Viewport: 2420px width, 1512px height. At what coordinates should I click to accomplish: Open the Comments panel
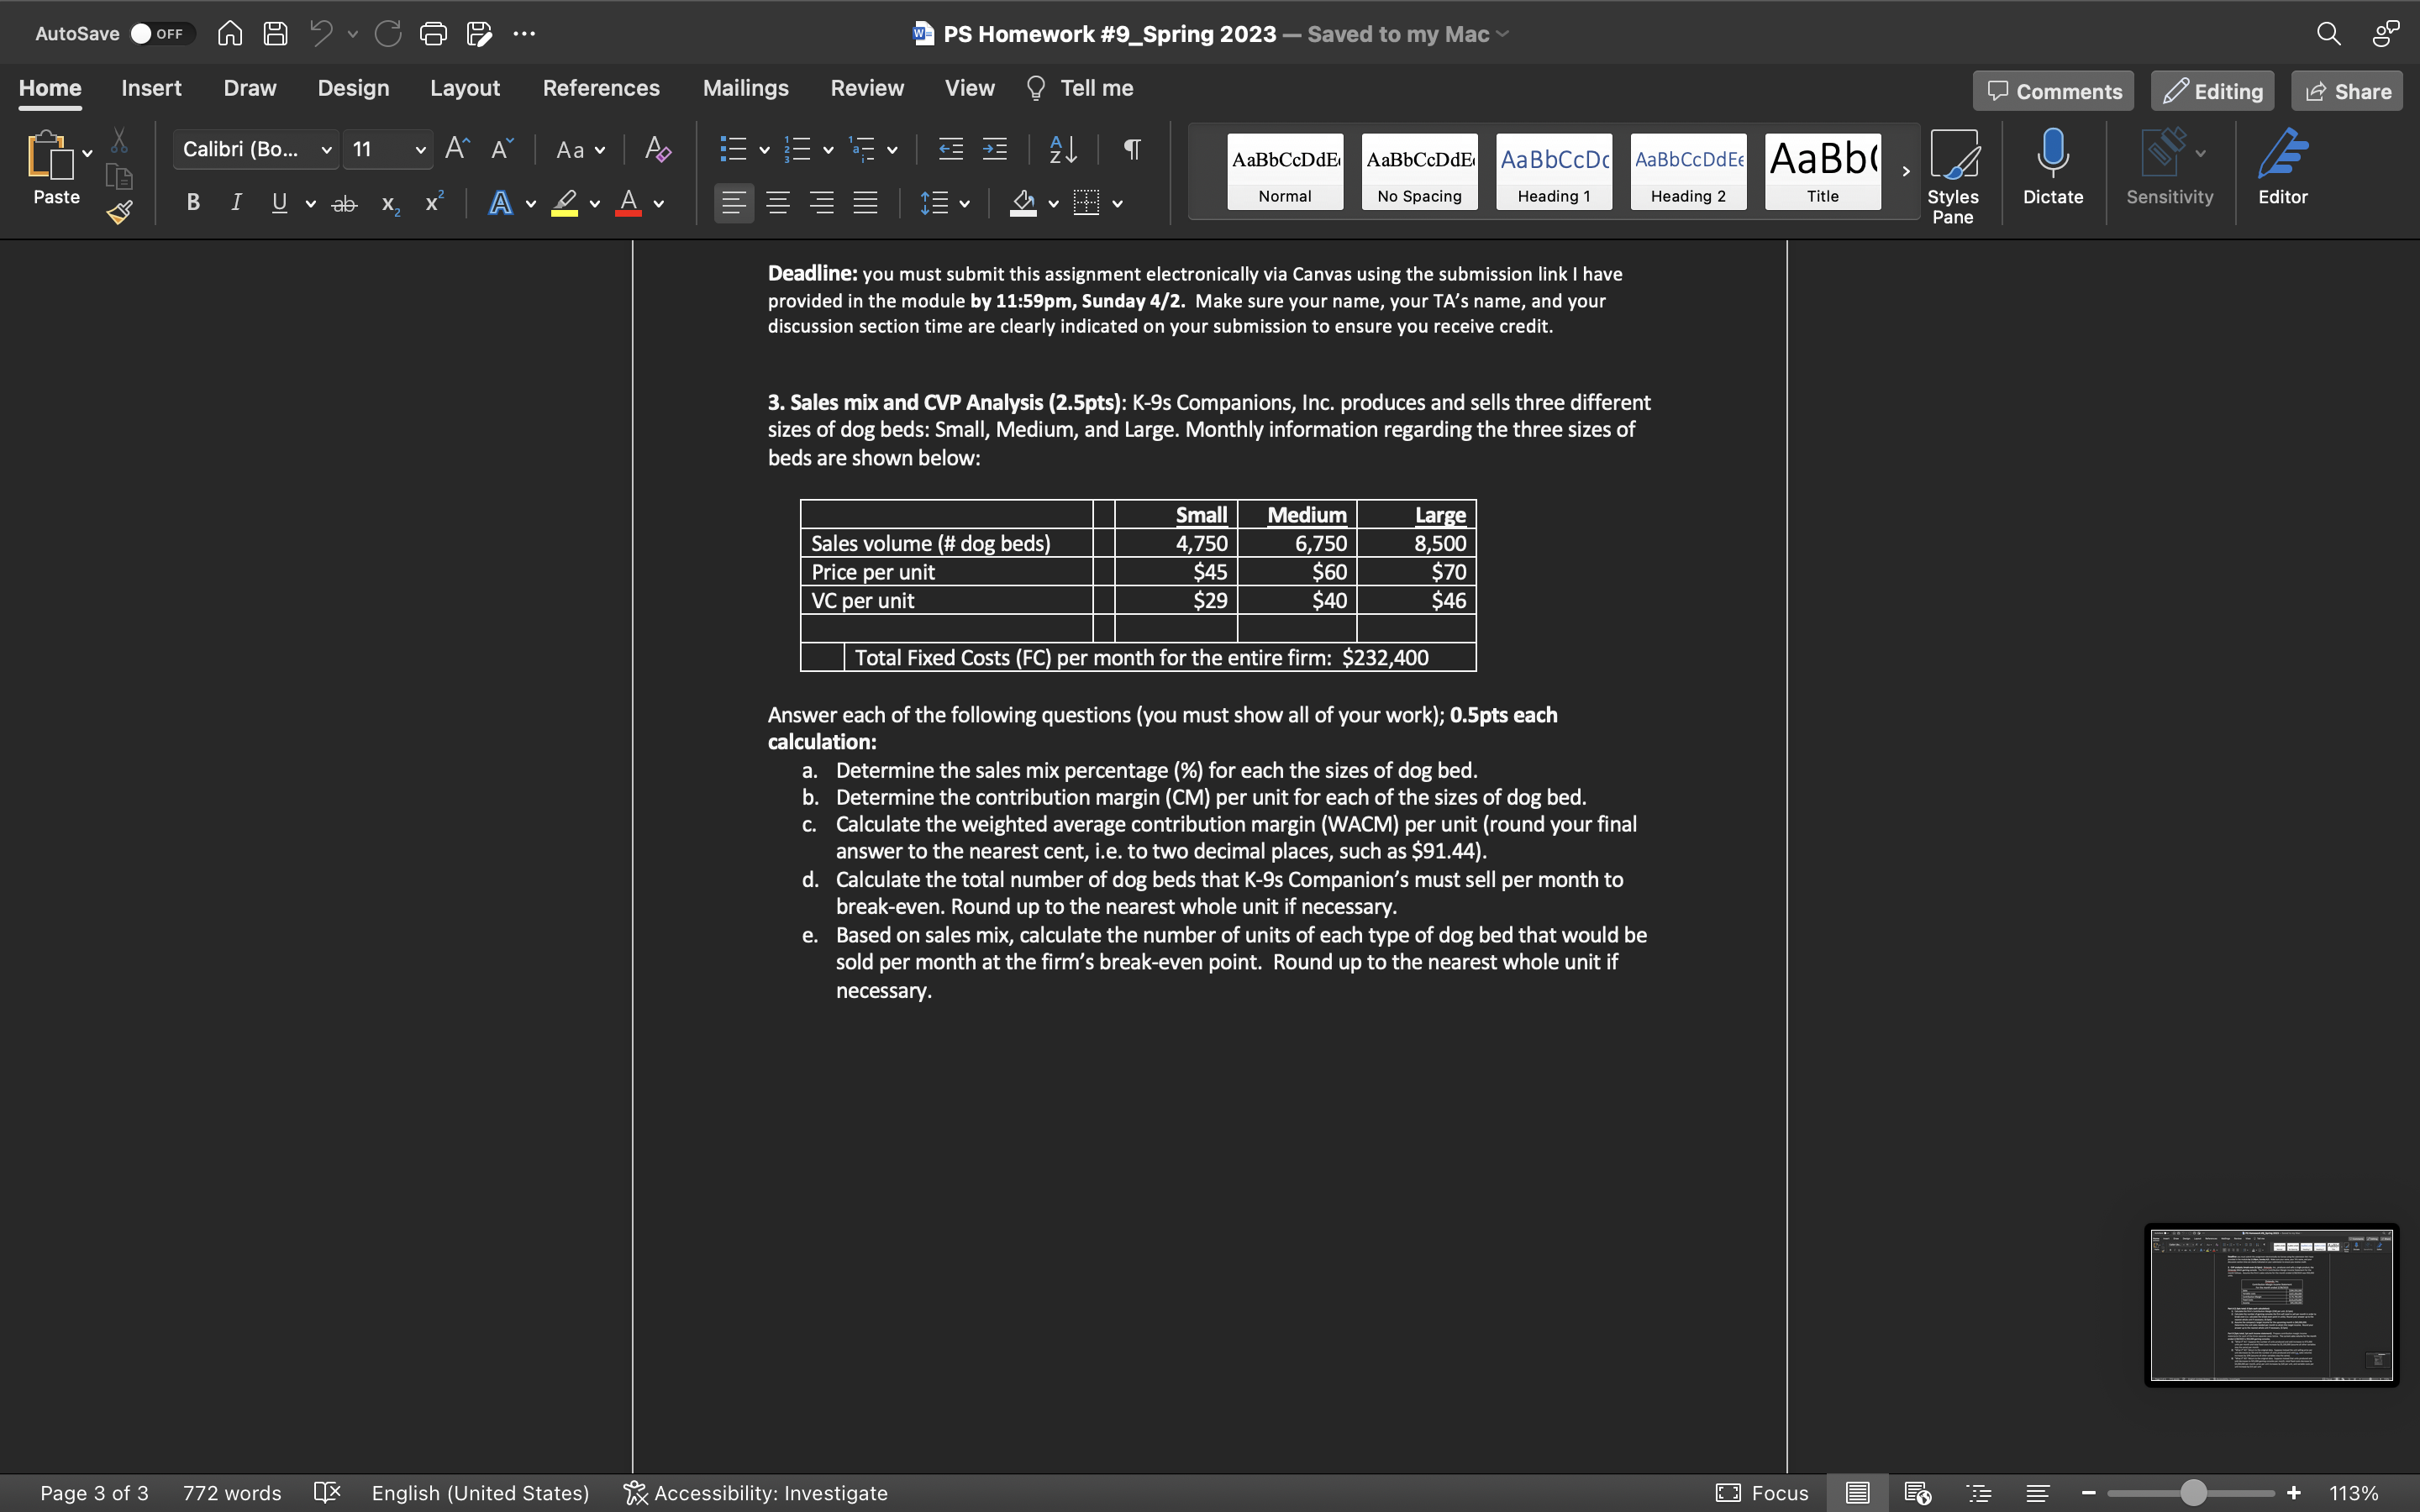tap(2051, 90)
